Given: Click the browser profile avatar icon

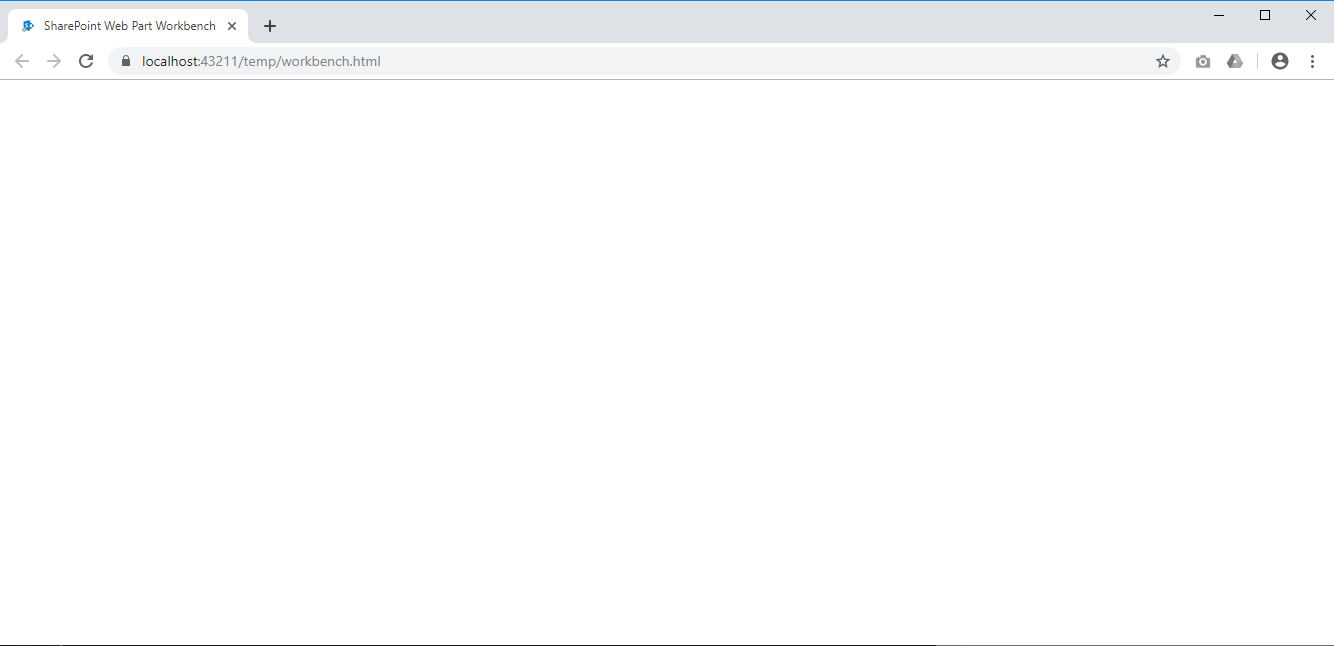Looking at the screenshot, I should 1280,61.
